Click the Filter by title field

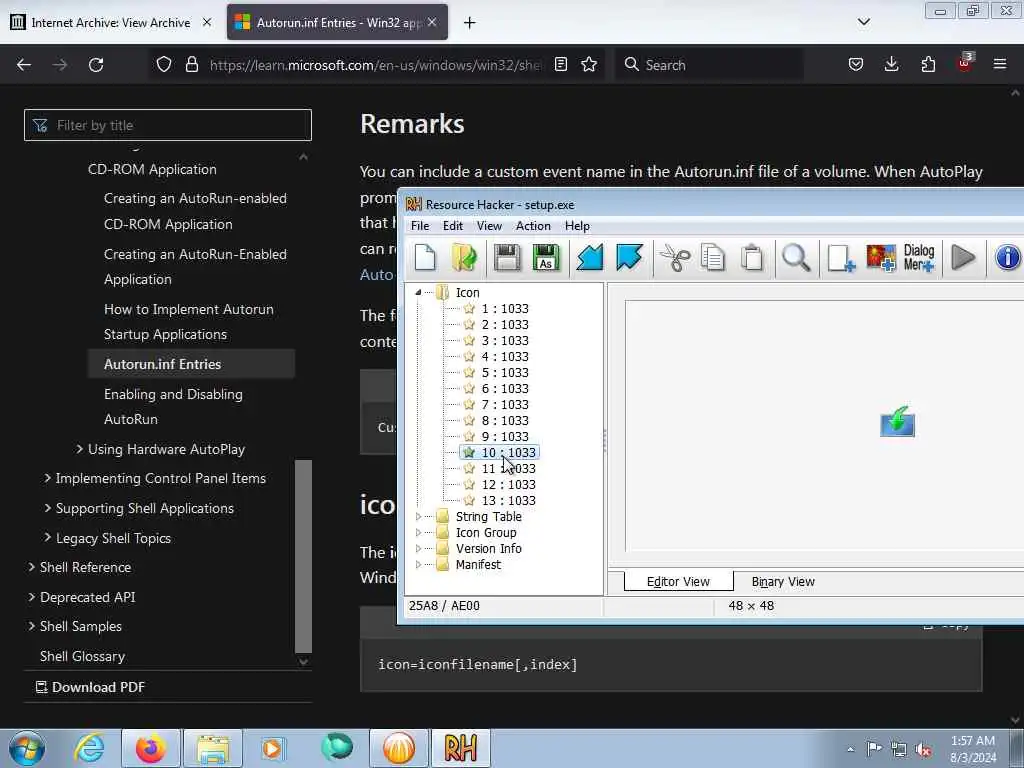tap(168, 125)
